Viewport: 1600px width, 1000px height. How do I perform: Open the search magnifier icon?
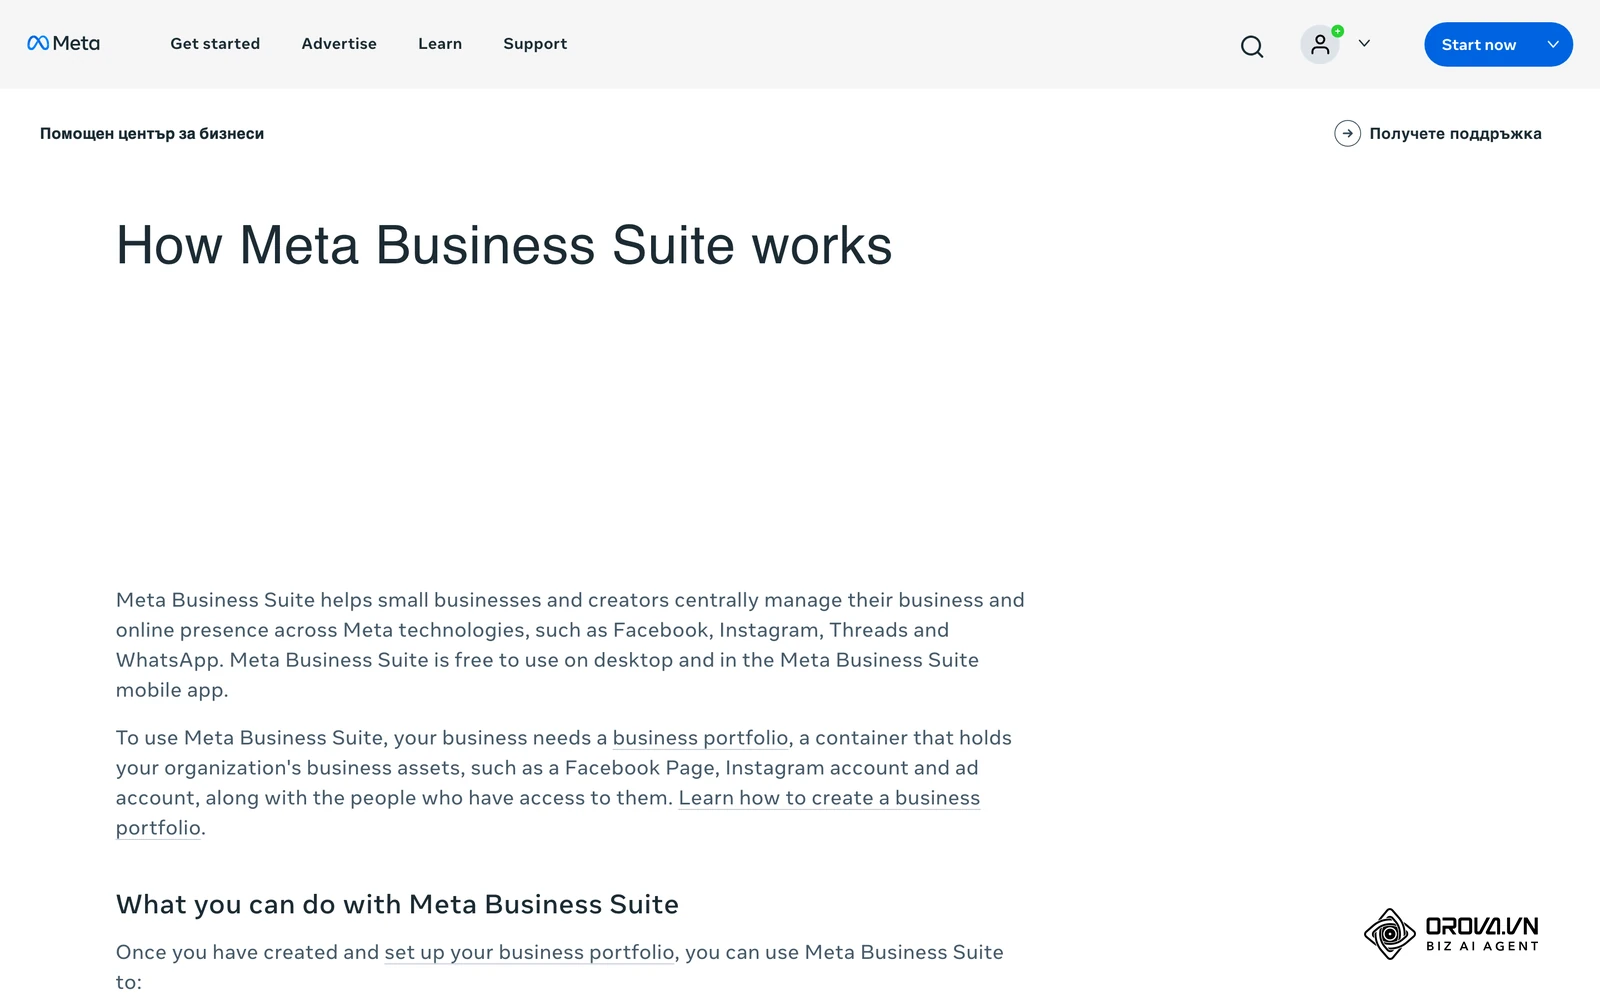point(1252,46)
